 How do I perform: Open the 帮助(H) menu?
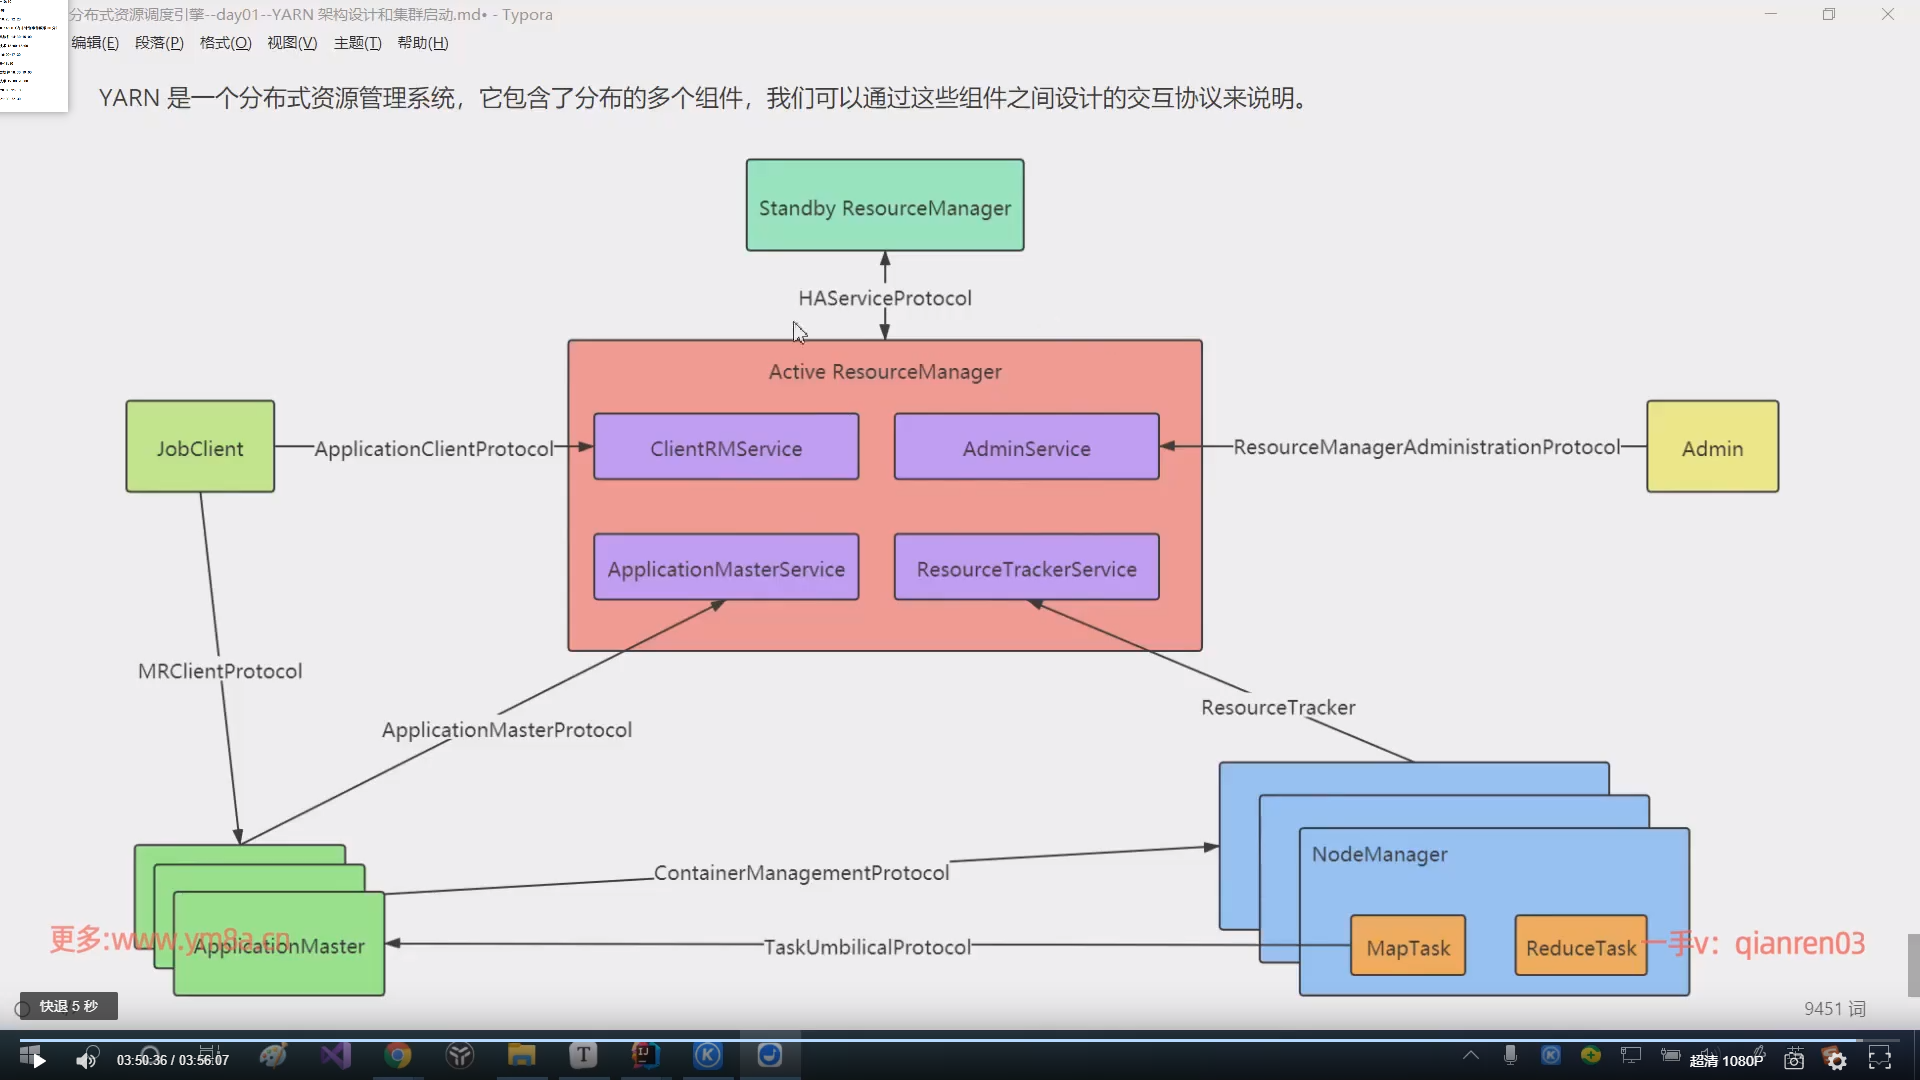422,42
